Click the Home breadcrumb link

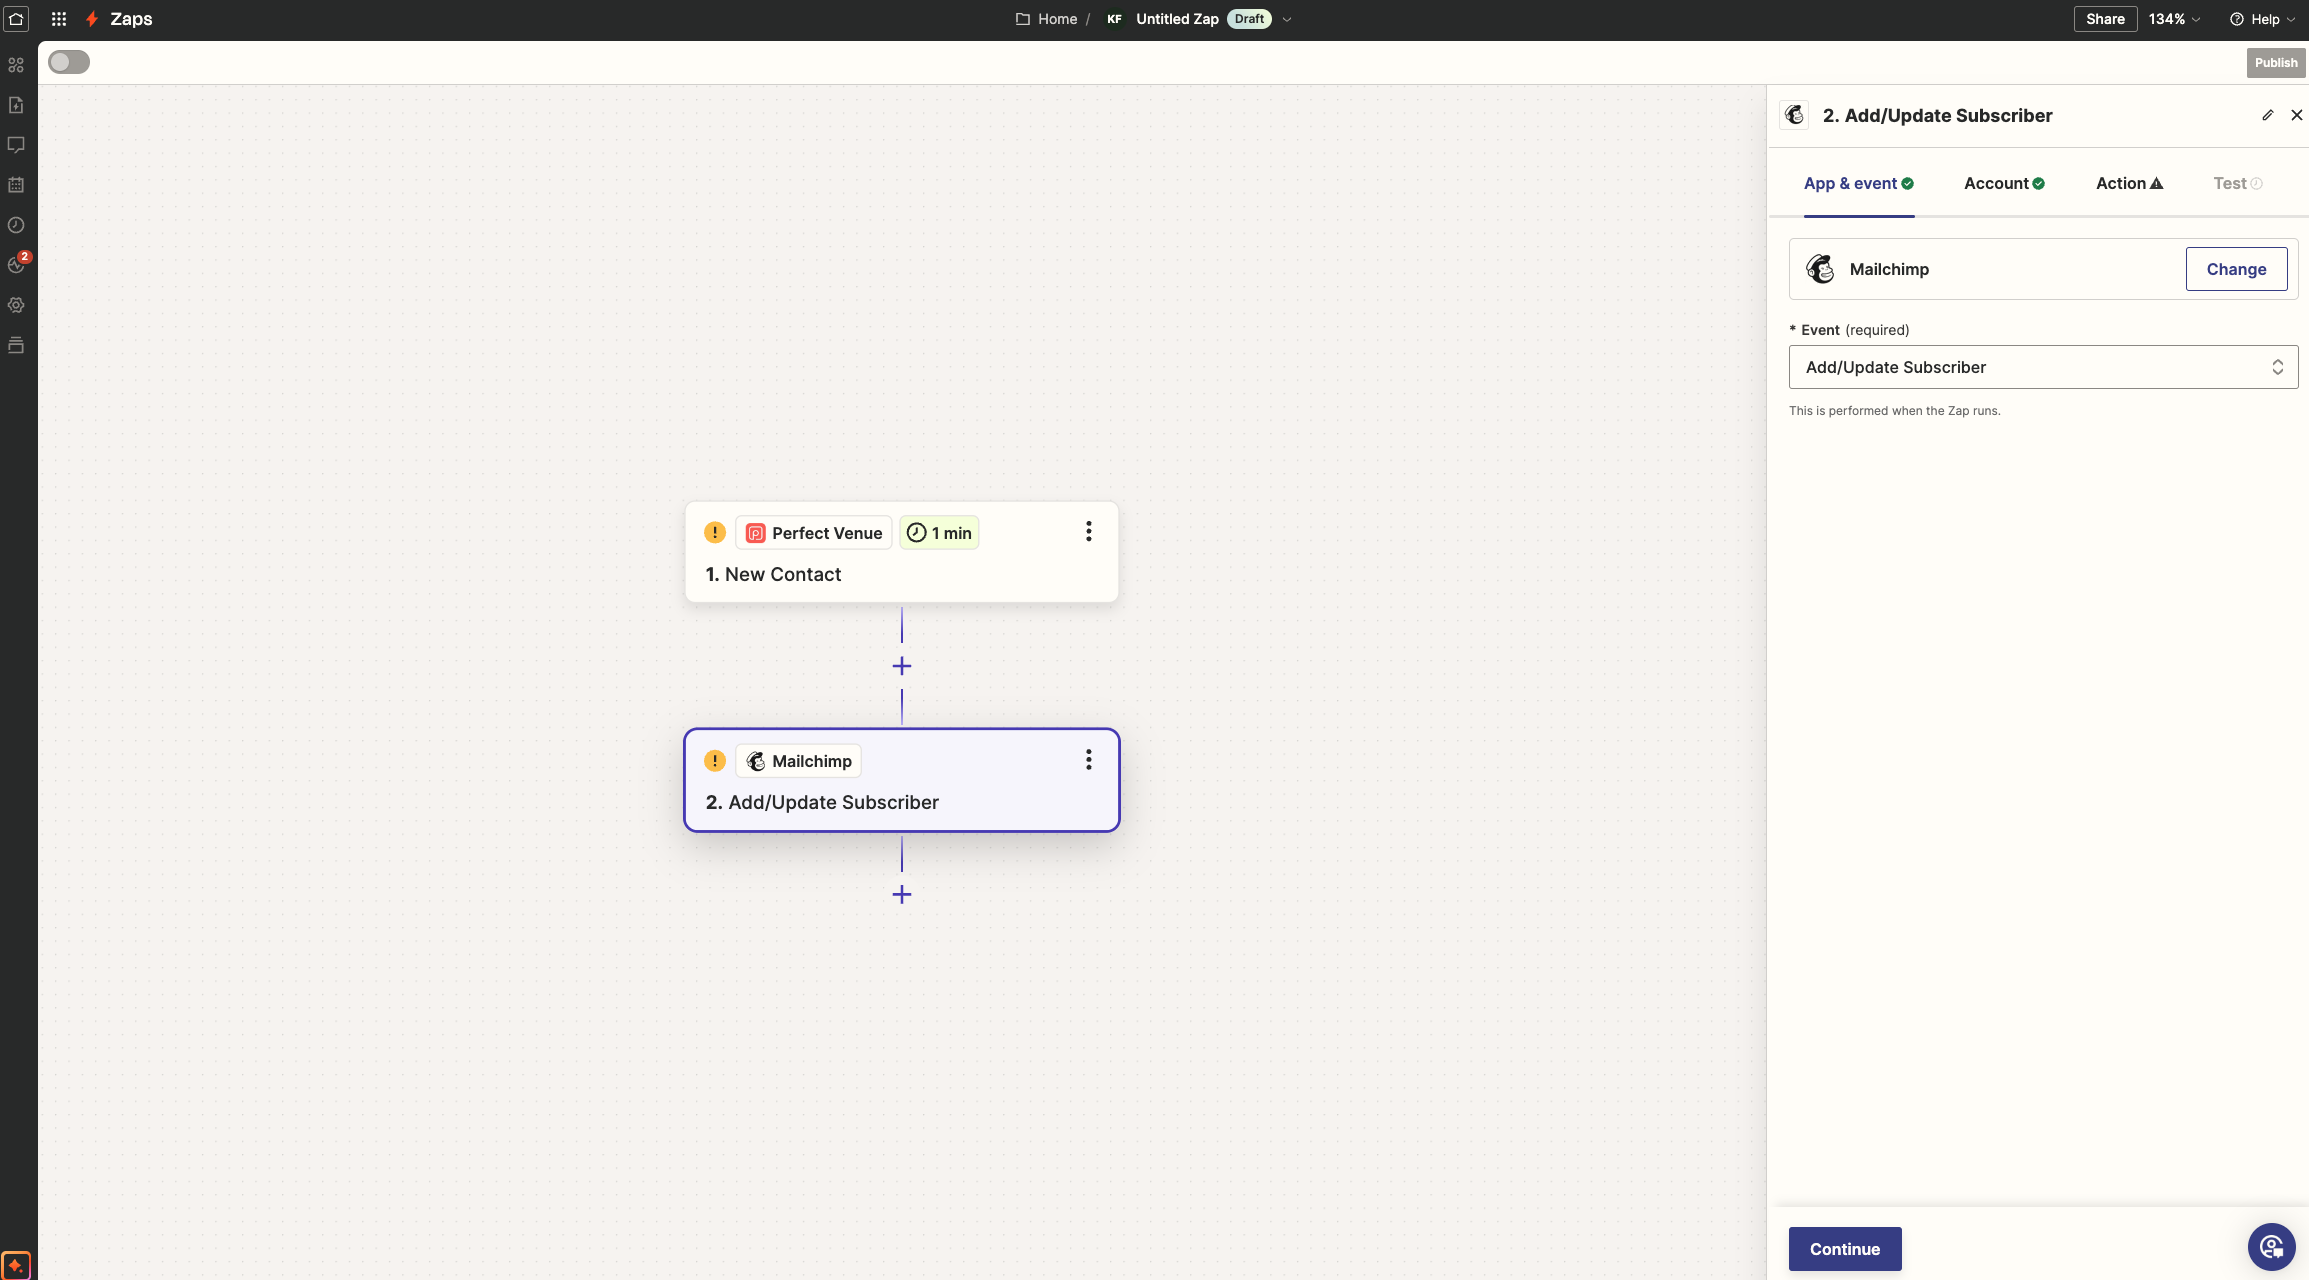(x=1057, y=19)
